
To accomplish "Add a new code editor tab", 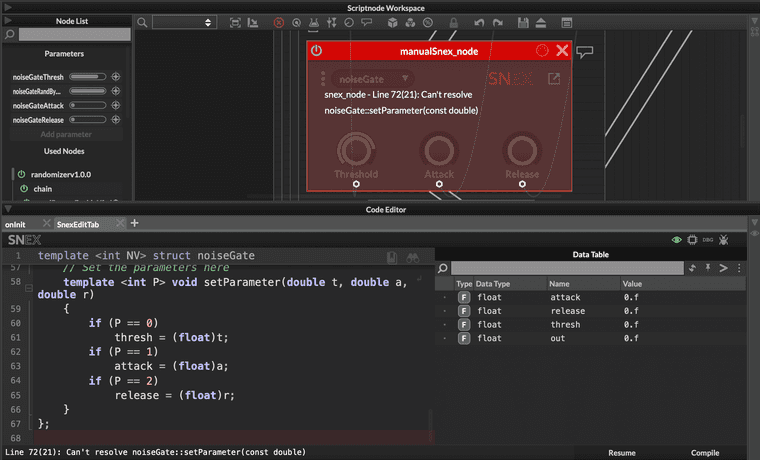I will (135, 223).
